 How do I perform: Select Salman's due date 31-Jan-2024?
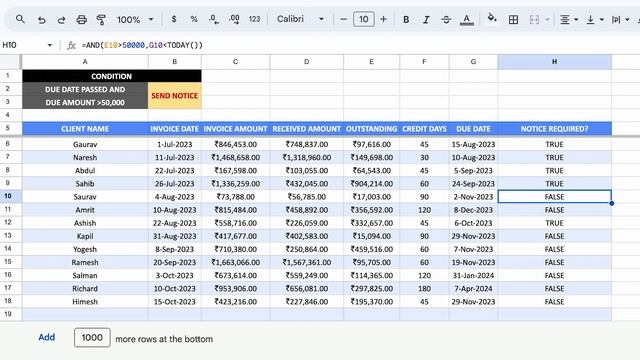(x=473, y=275)
